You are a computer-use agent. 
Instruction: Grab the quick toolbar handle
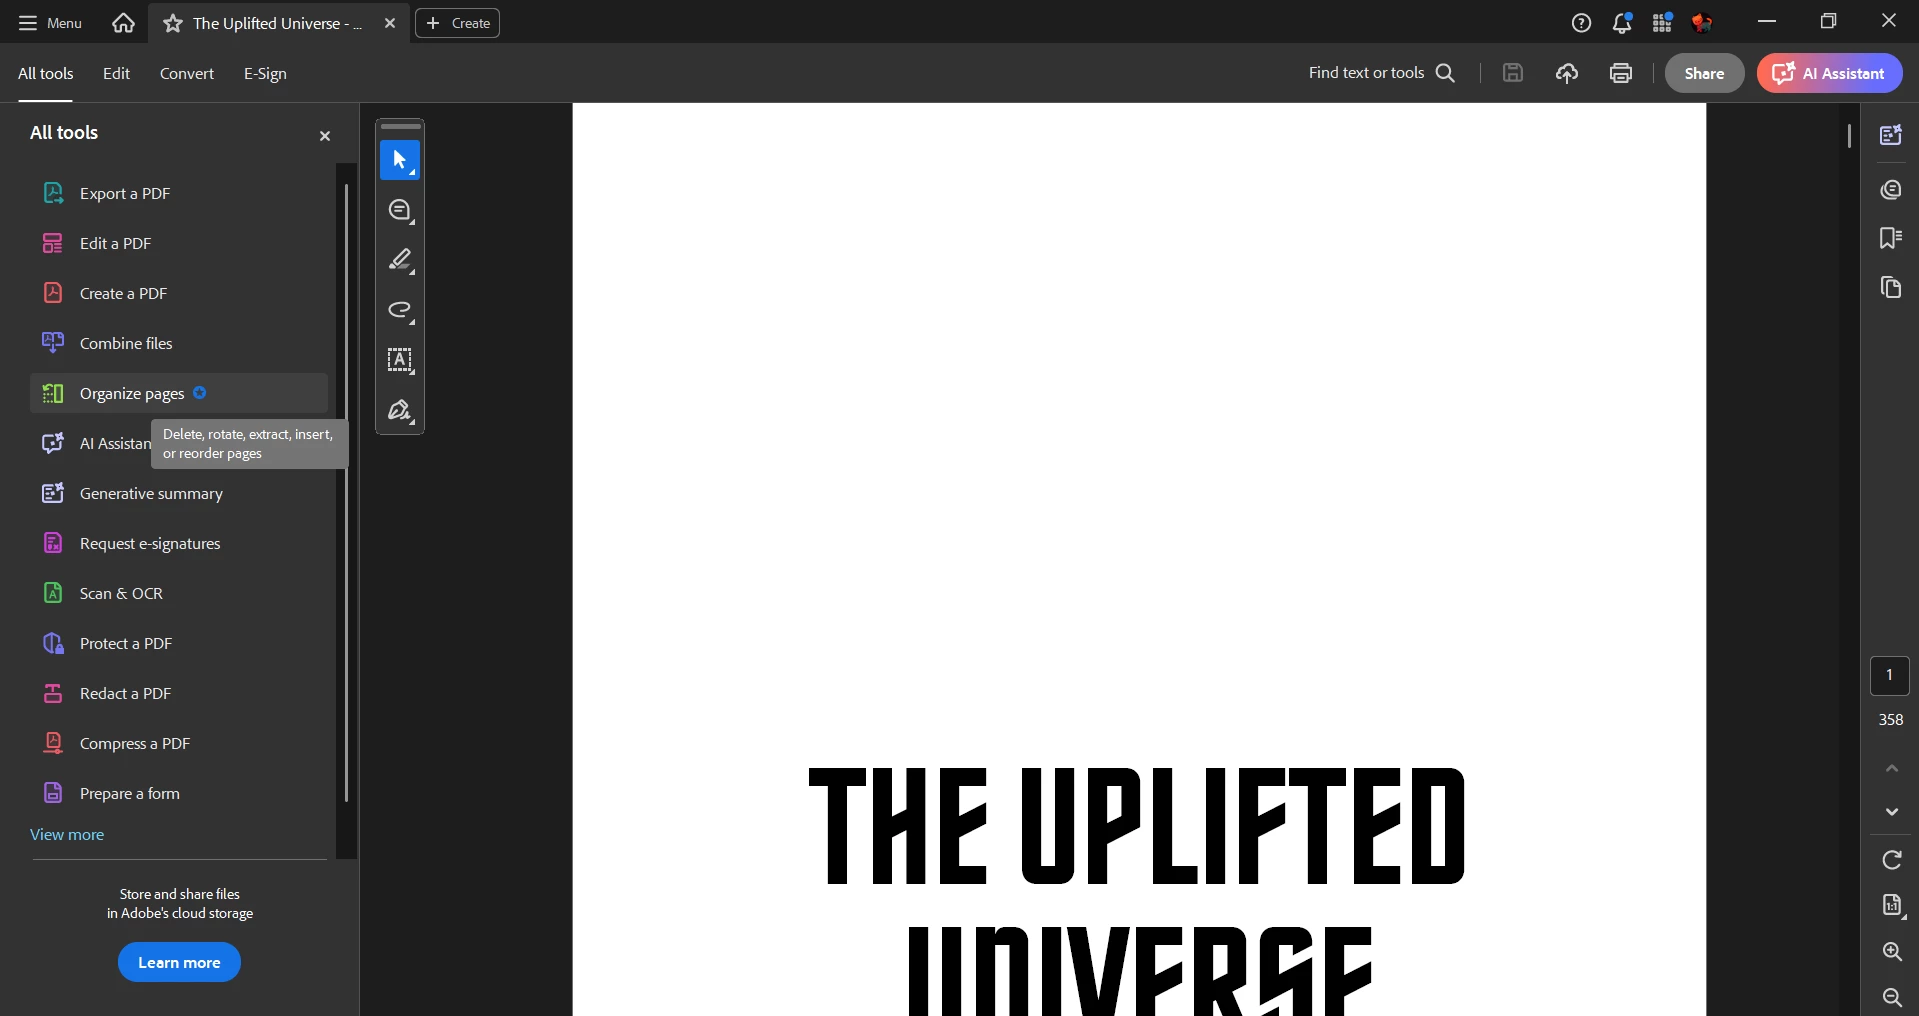pyautogui.click(x=401, y=127)
